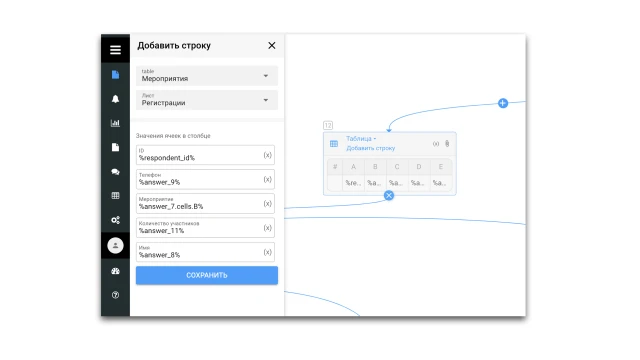Click Сохранить button
This screenshot has width=640, height=360.
point(207,276)
